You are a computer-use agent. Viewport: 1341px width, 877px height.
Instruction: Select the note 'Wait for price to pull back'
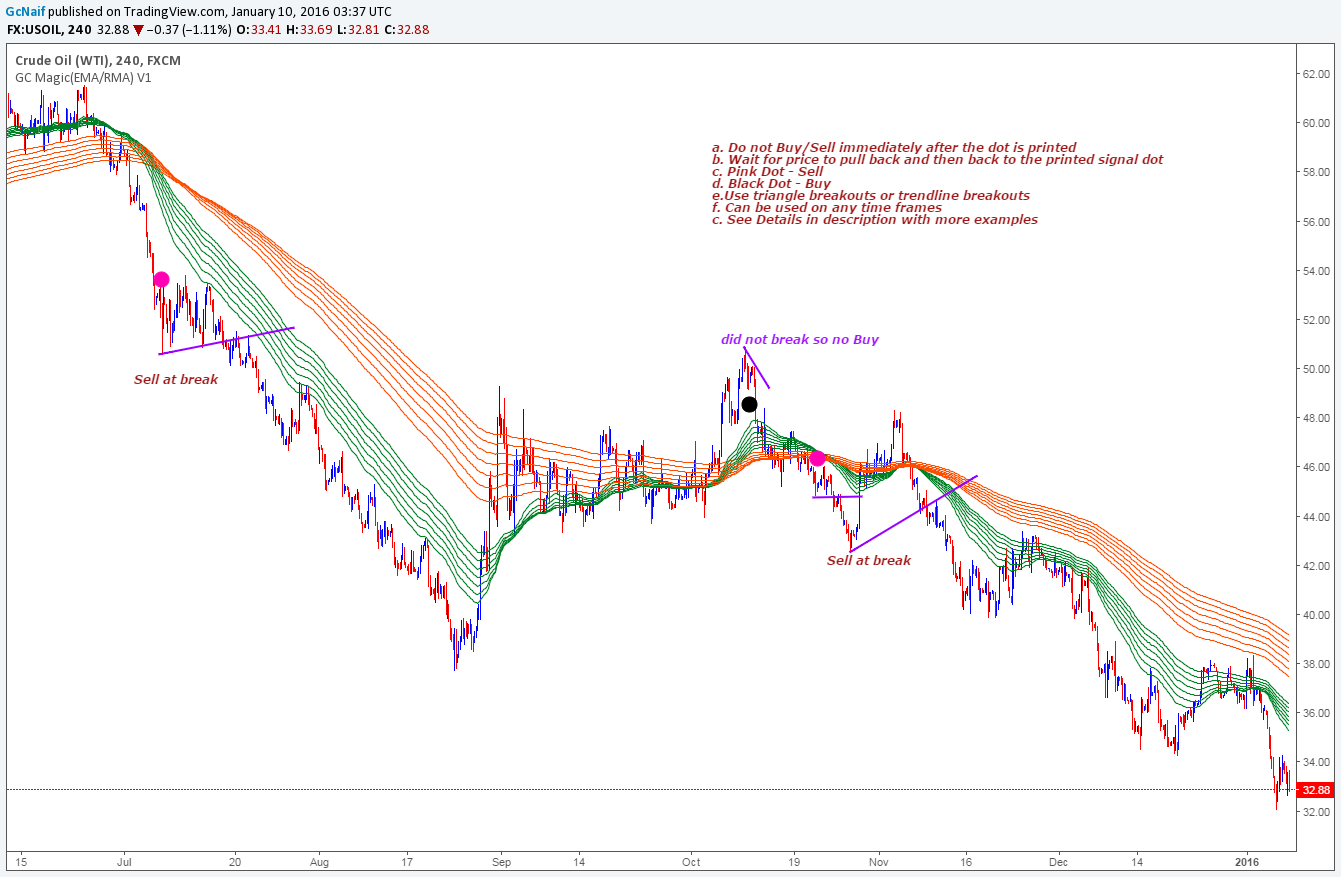point(938,159)
